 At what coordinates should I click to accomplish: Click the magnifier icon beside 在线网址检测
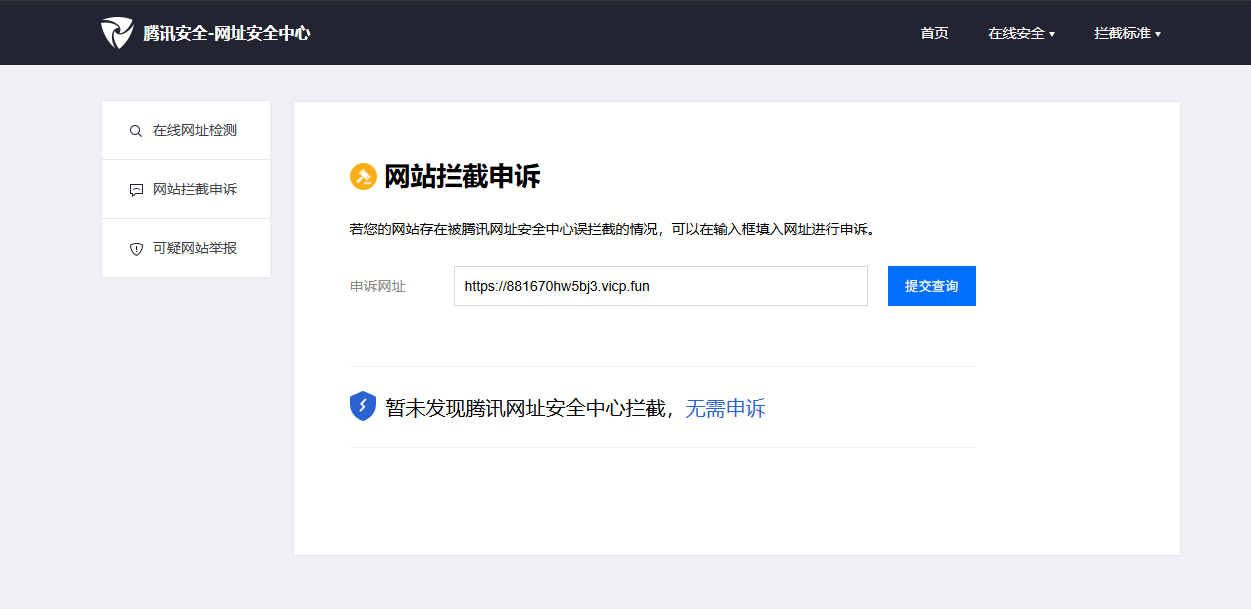136,131
